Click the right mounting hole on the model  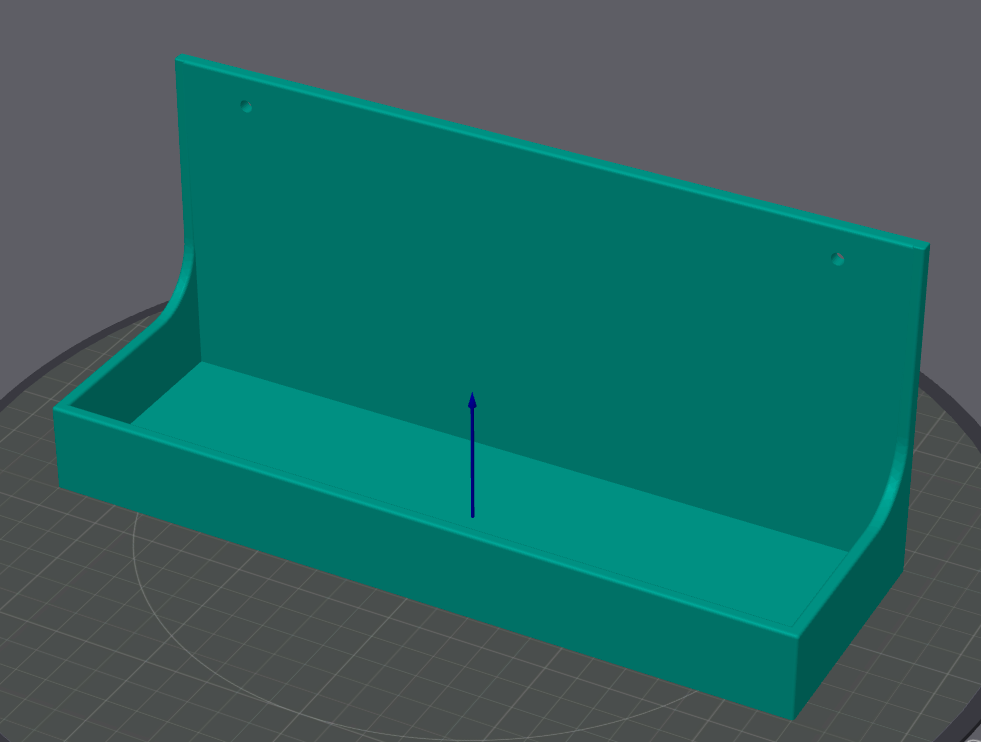[x=838, y=259]
